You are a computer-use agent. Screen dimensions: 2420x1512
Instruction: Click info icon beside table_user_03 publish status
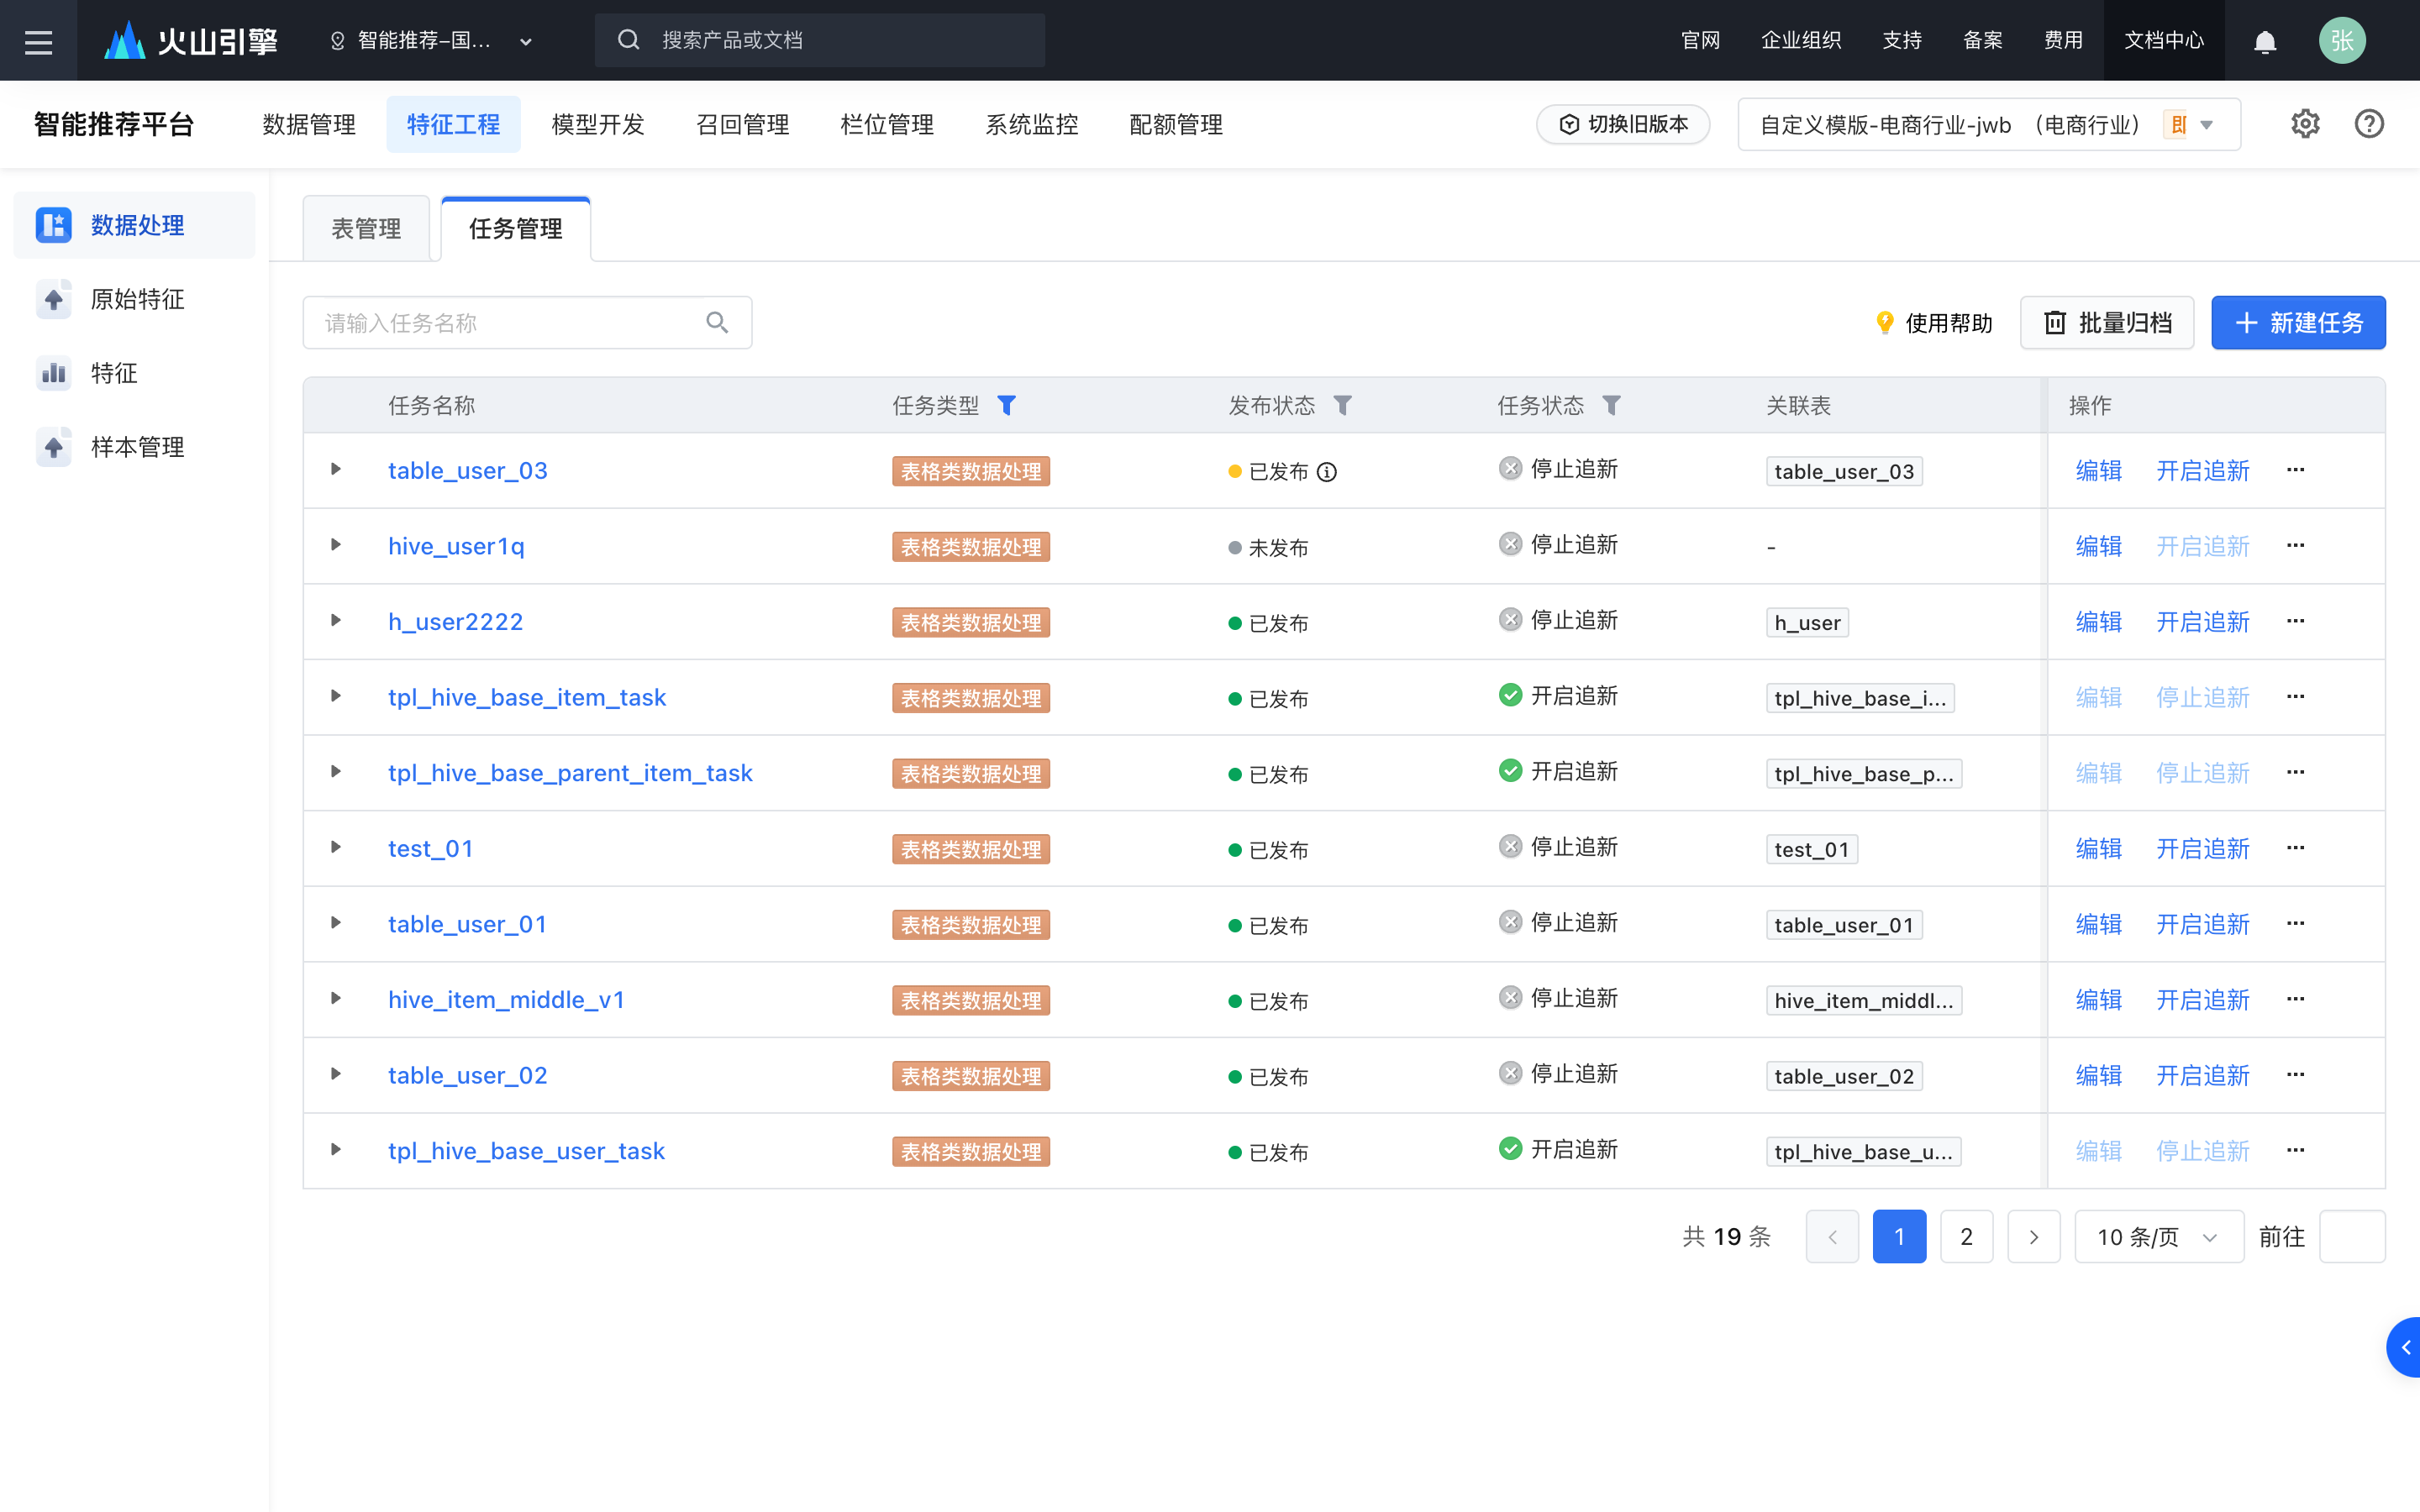coord(1326,471)
